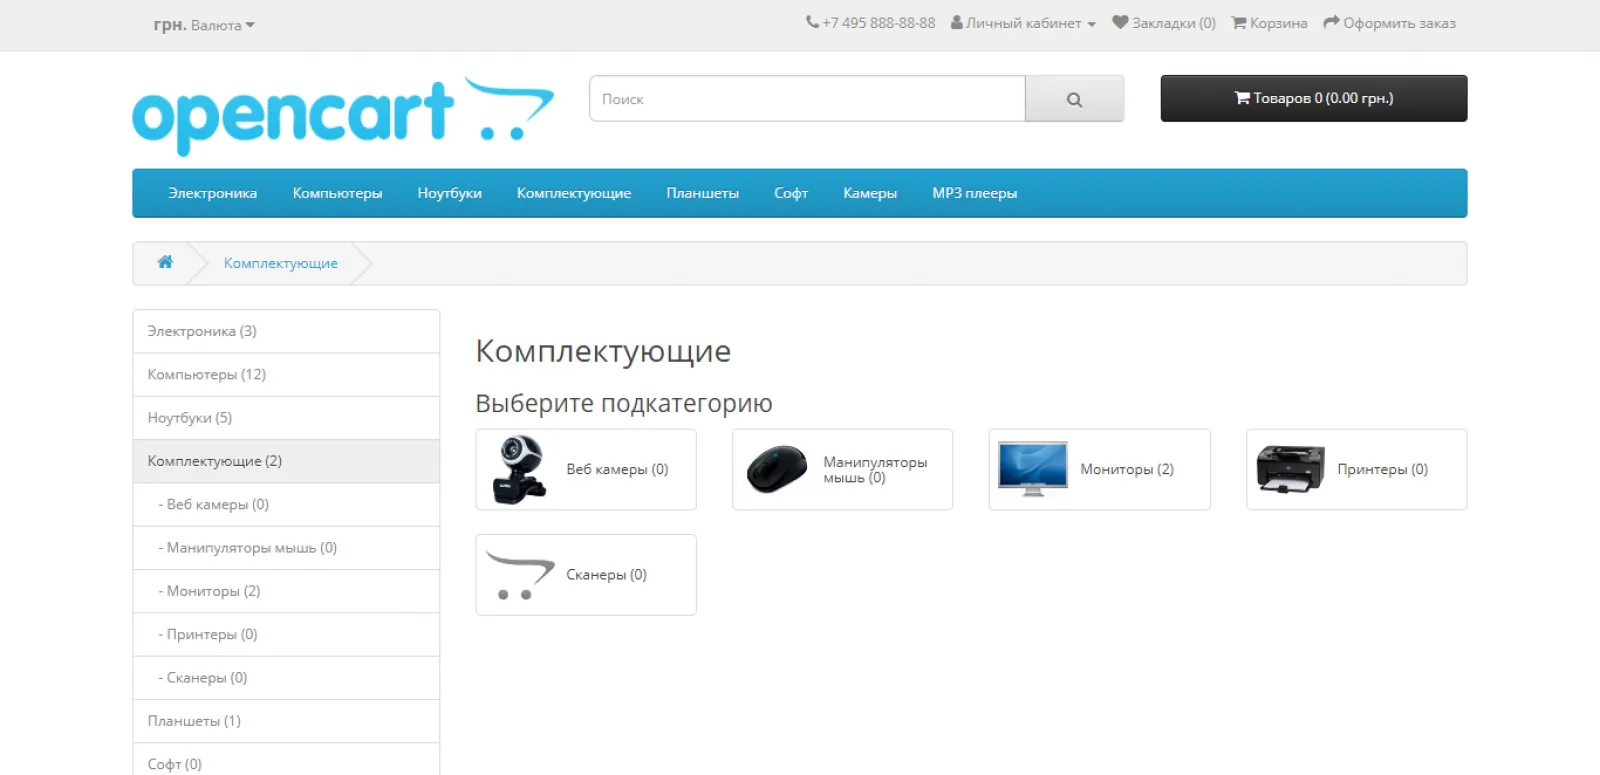The image size is (1600, 775).
Task: Select Ноутбуки (5) in the sidebar
Action: click(286, 418)
